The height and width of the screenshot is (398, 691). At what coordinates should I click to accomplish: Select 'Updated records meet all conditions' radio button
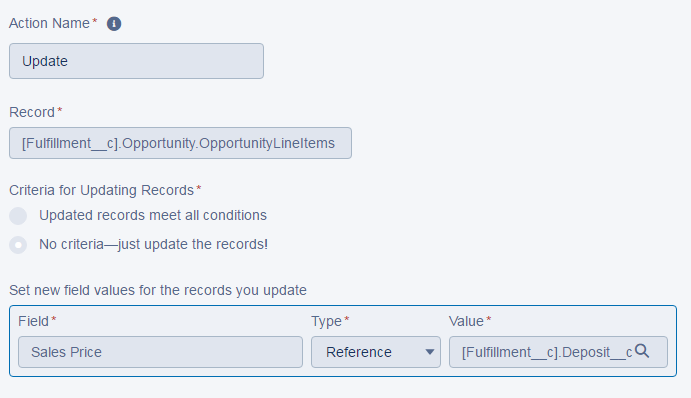(x=18, y=216)
